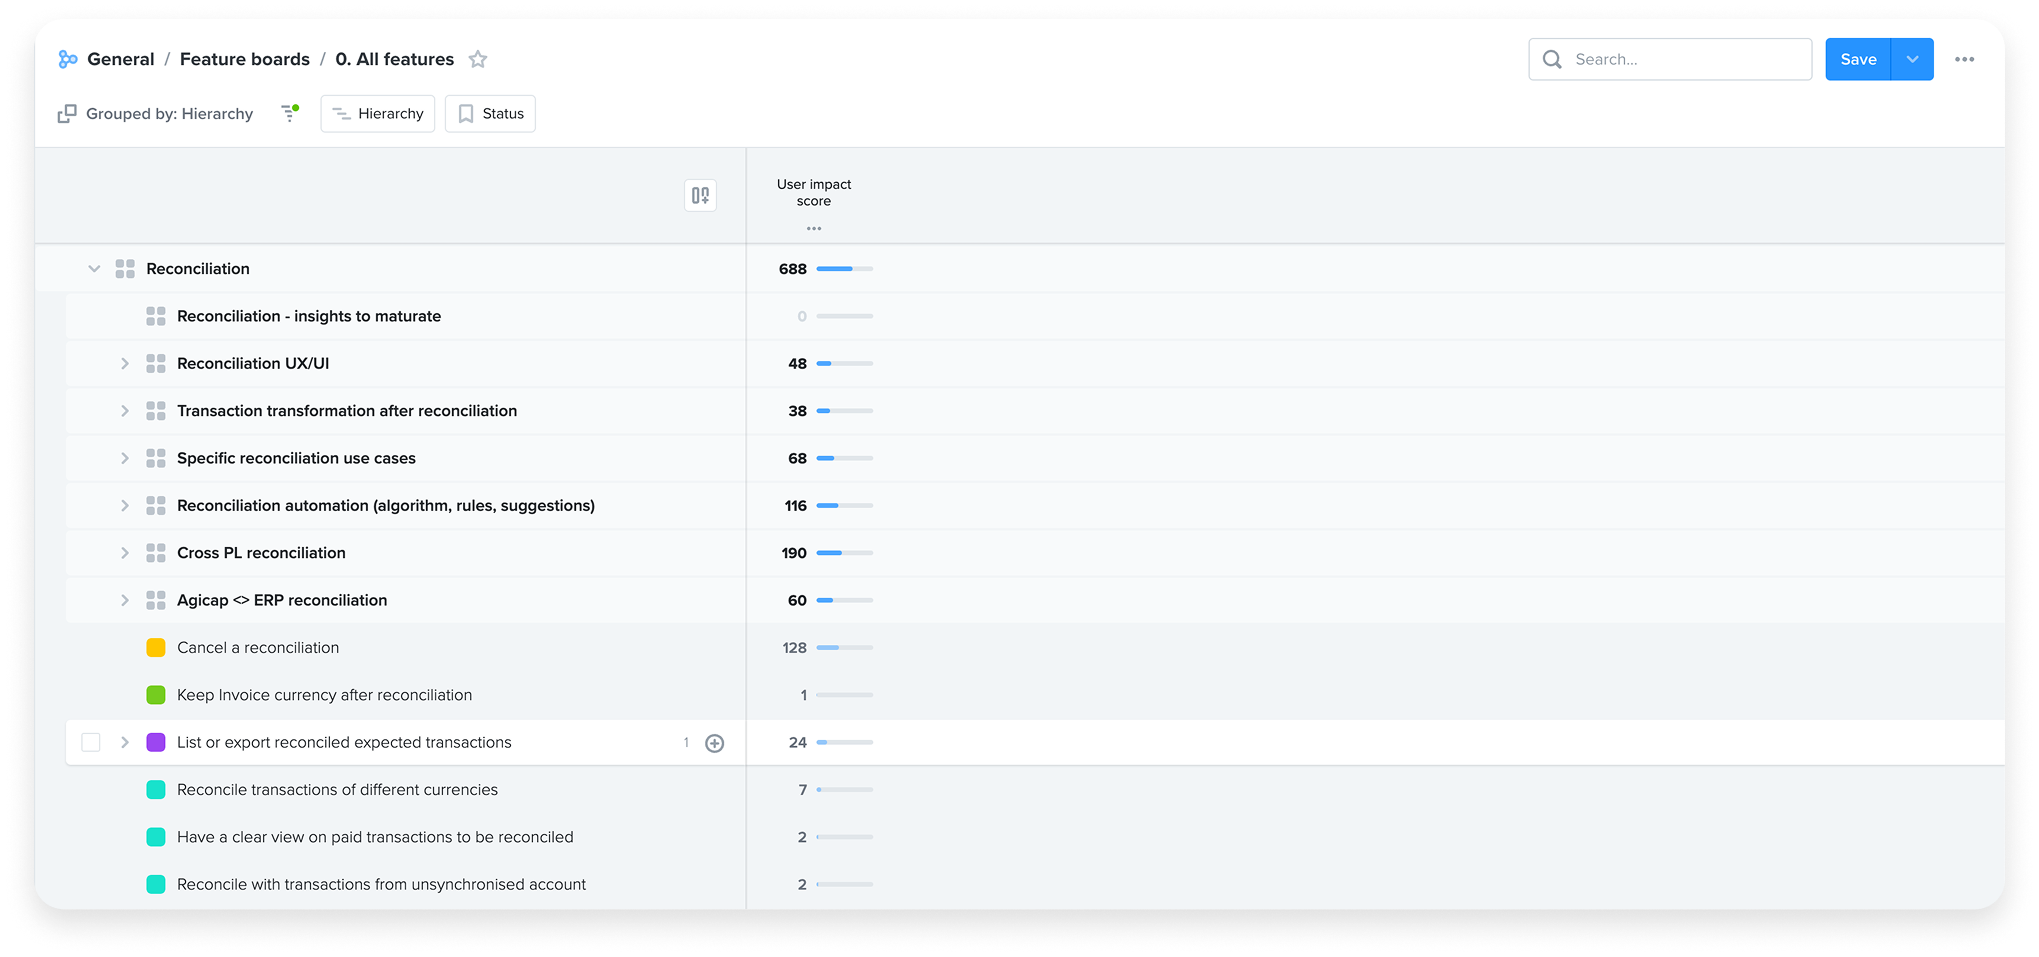Screen dimensions: 2039x957
Task: Click the Reconciliation UX/UI component icon
Action: (x=156, y=364)
